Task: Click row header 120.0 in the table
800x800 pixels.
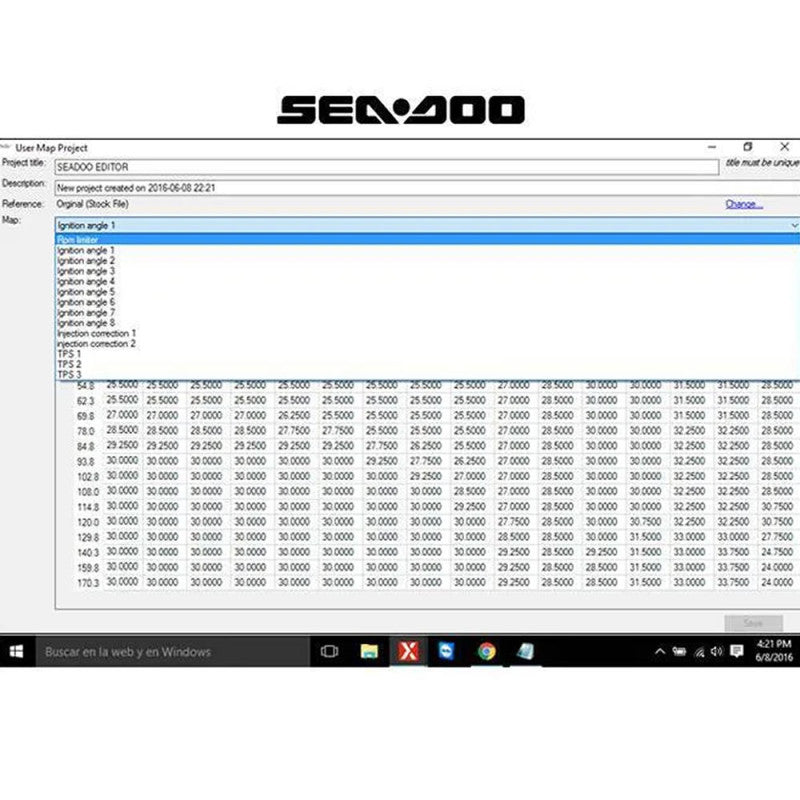Action: pyautogui.click(x=88, y=522)
